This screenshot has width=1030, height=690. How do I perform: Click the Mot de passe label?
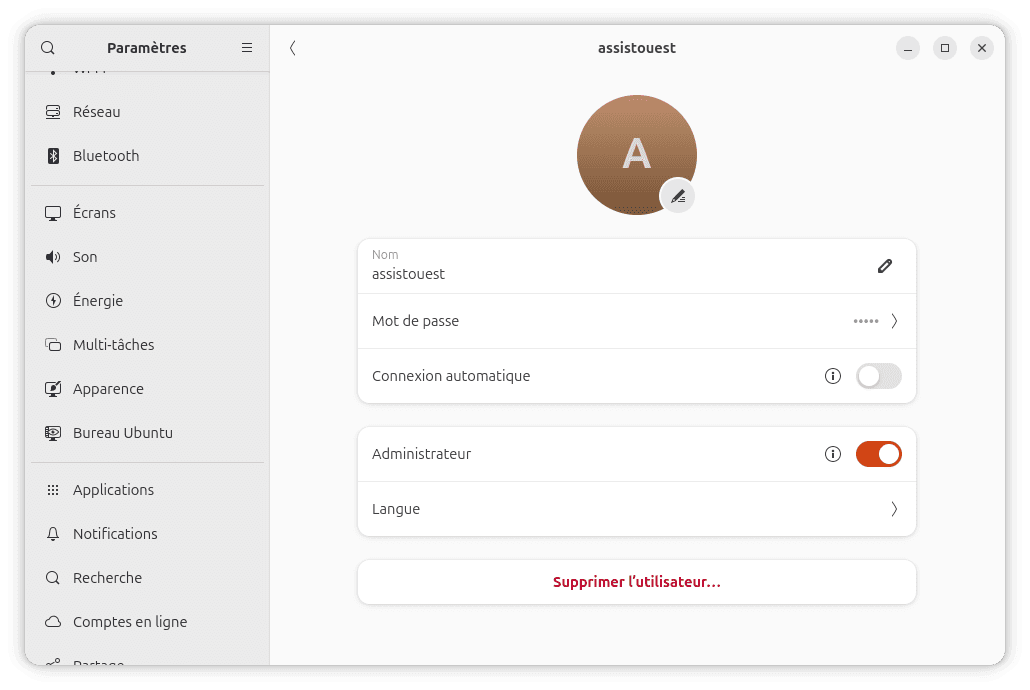coord(415,321)
